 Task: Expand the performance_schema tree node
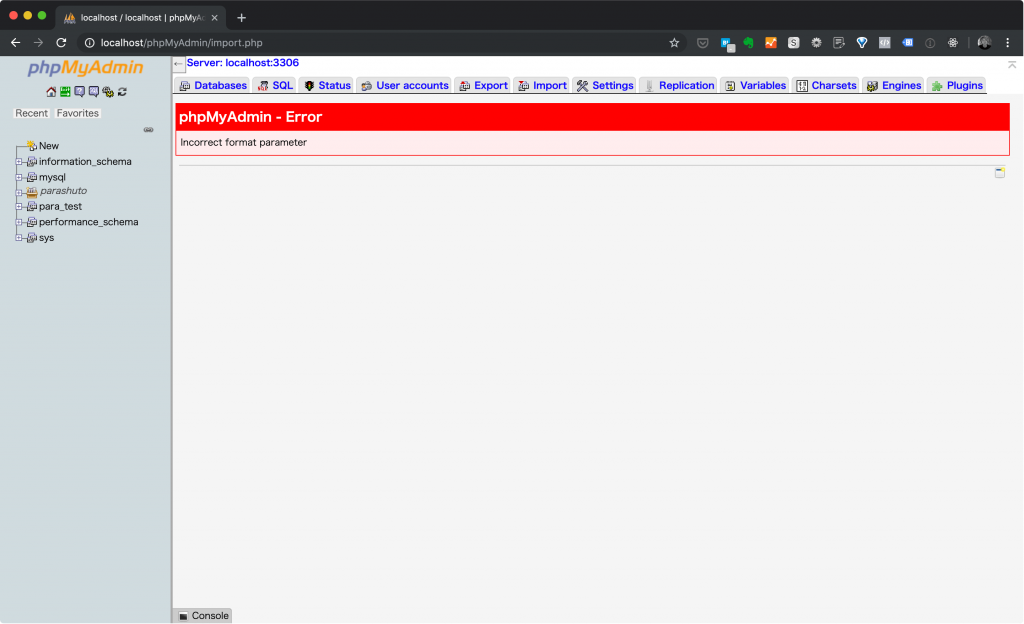coord(20,221)
